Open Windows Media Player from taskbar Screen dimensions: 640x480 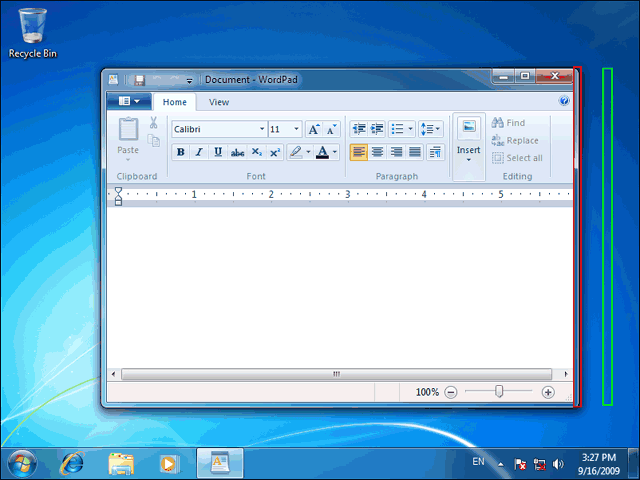coord(168,464)
